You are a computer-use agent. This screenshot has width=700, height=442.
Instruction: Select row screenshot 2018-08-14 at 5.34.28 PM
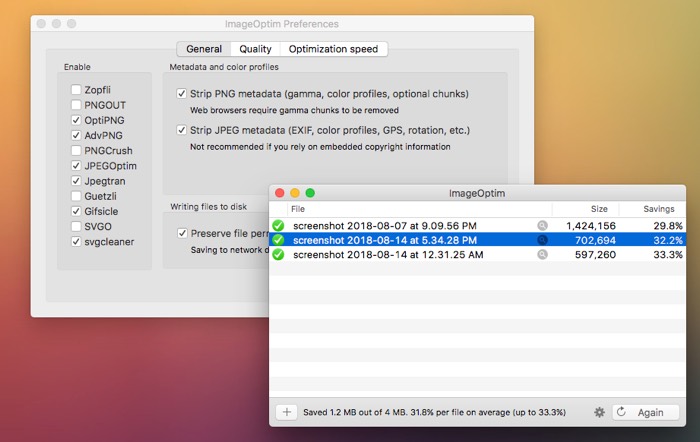pyautogui.click(x=477, y=240)
